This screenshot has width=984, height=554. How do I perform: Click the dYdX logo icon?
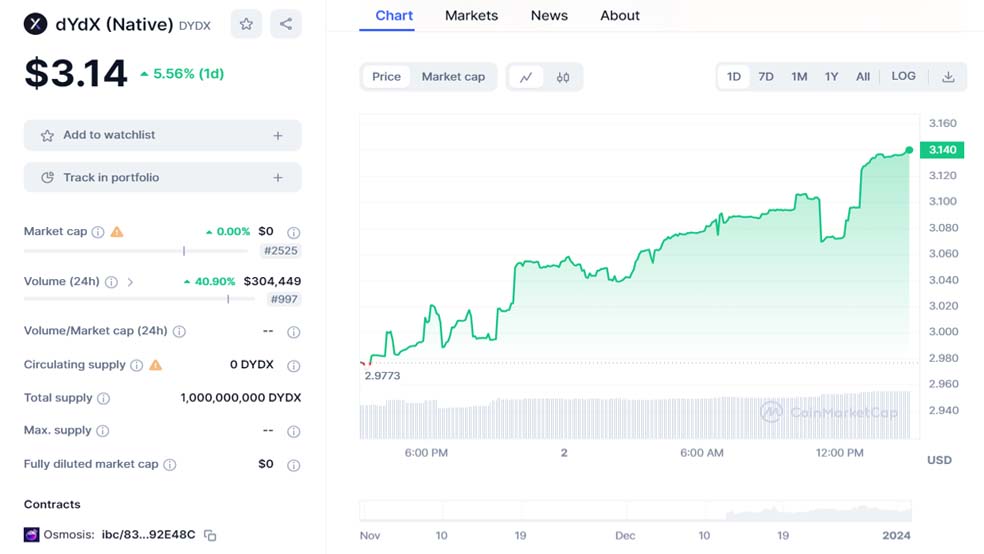point(36,24)
